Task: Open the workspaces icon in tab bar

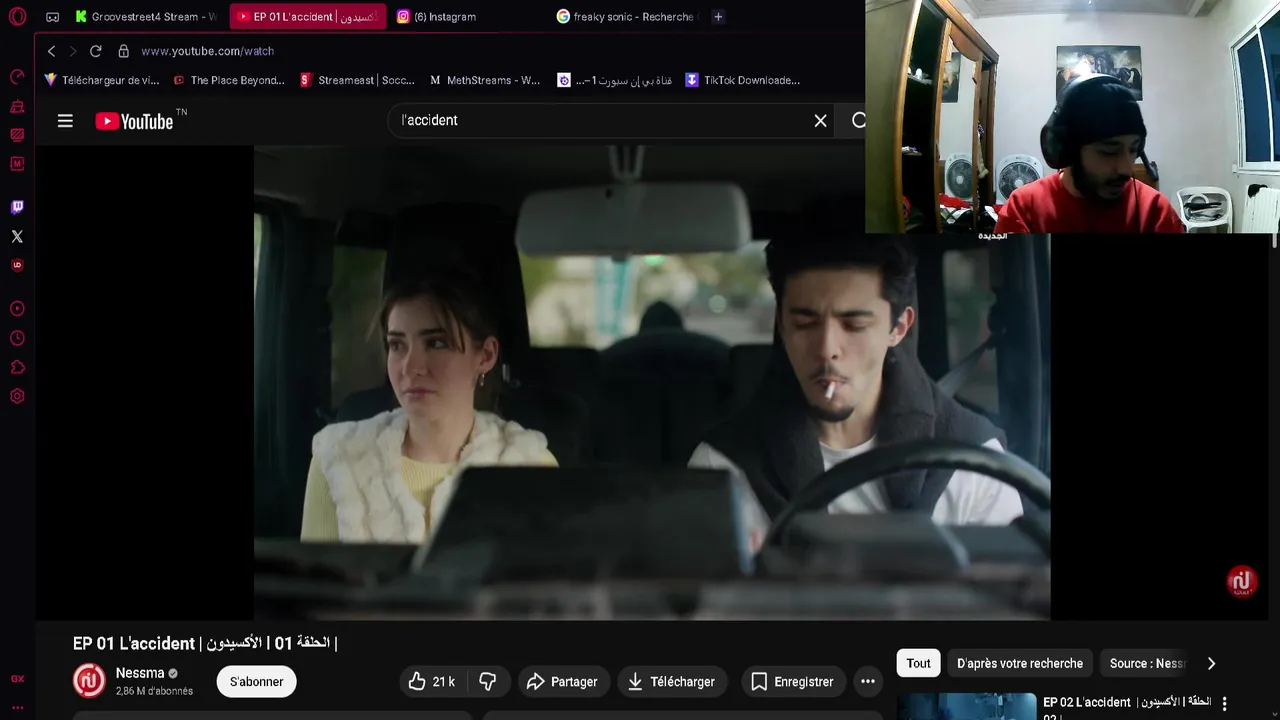Action: [x=53, y=17]
